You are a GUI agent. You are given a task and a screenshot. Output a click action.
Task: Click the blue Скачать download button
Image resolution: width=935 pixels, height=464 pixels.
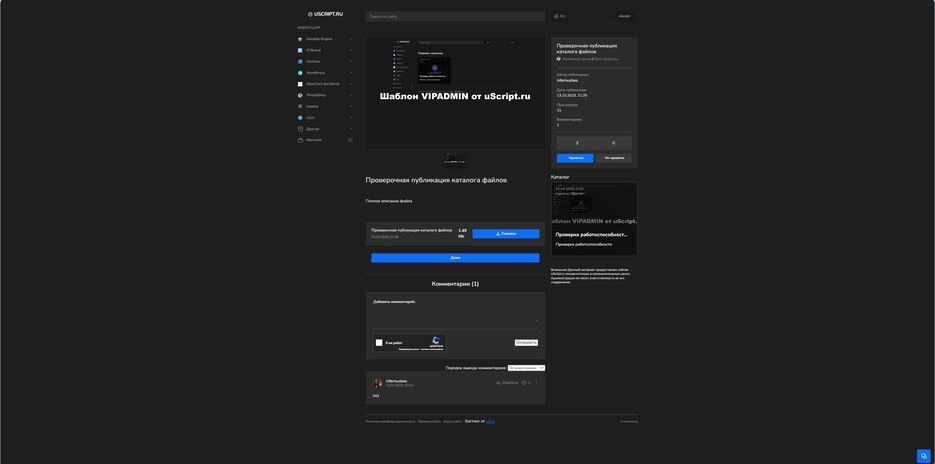(506, 234)
